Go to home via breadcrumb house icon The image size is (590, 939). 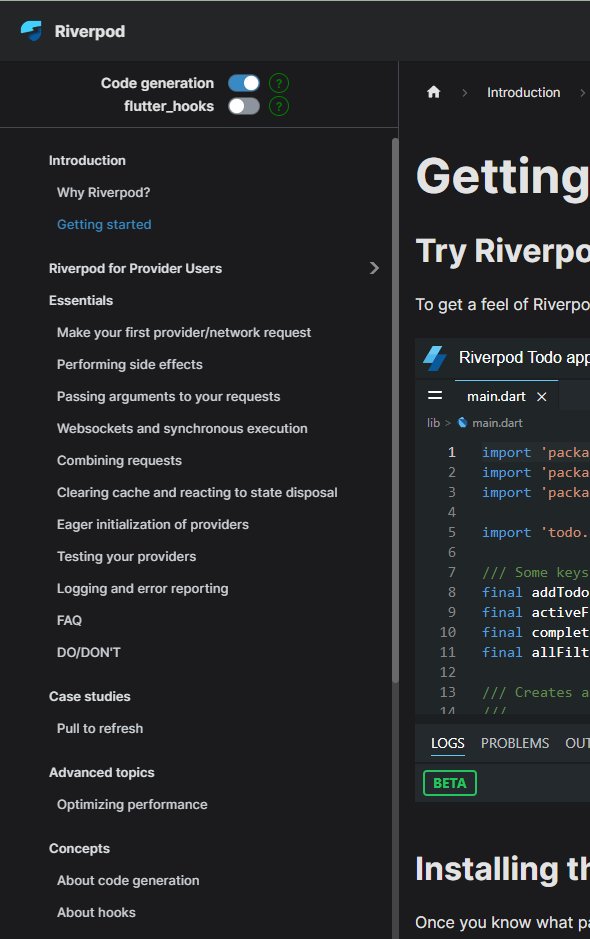pos(434,92)
